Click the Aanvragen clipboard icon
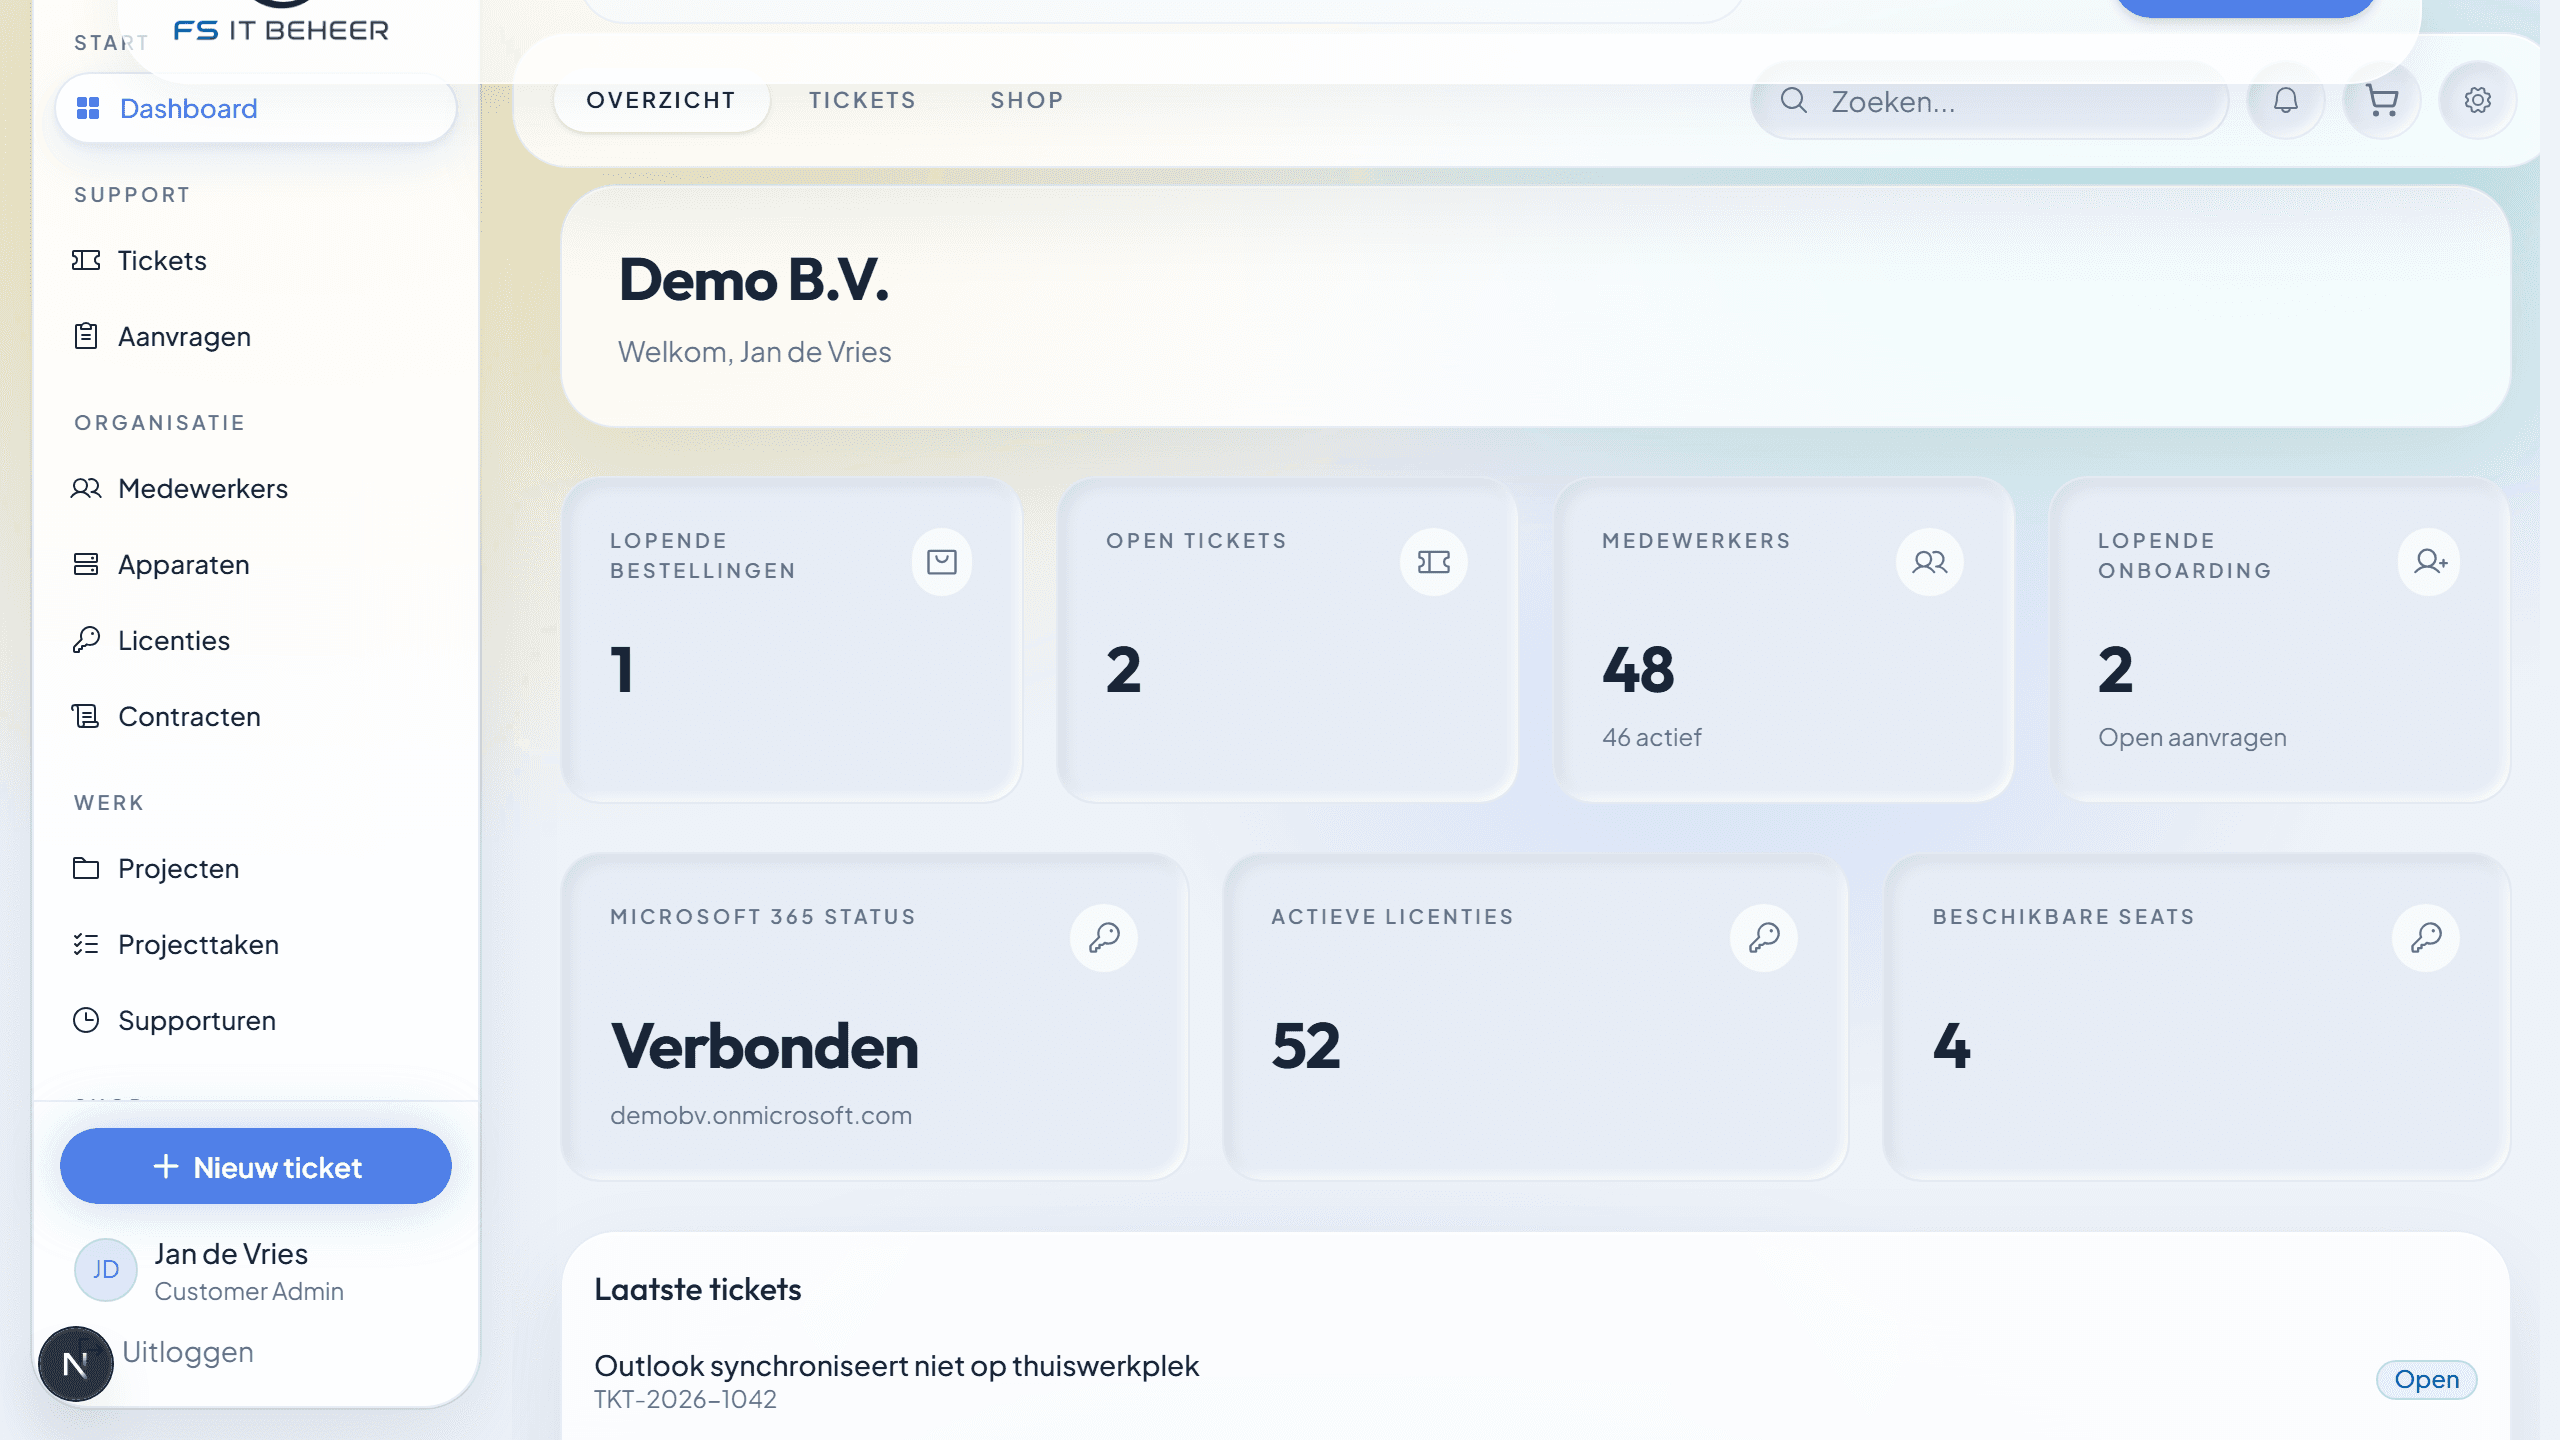Image resolution: width=2560 pixels, height=1440 pixels. pyautogui.click(x=86, y=336)
